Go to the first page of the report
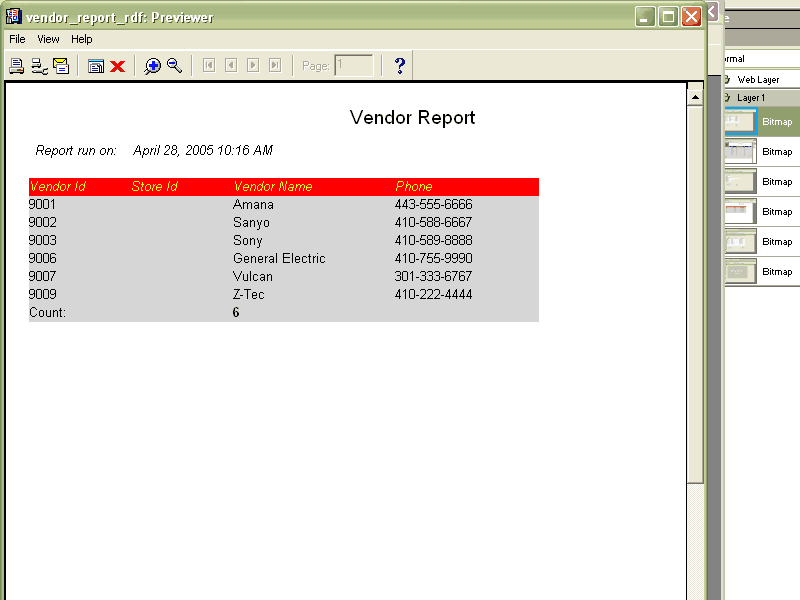 point(209,66)
